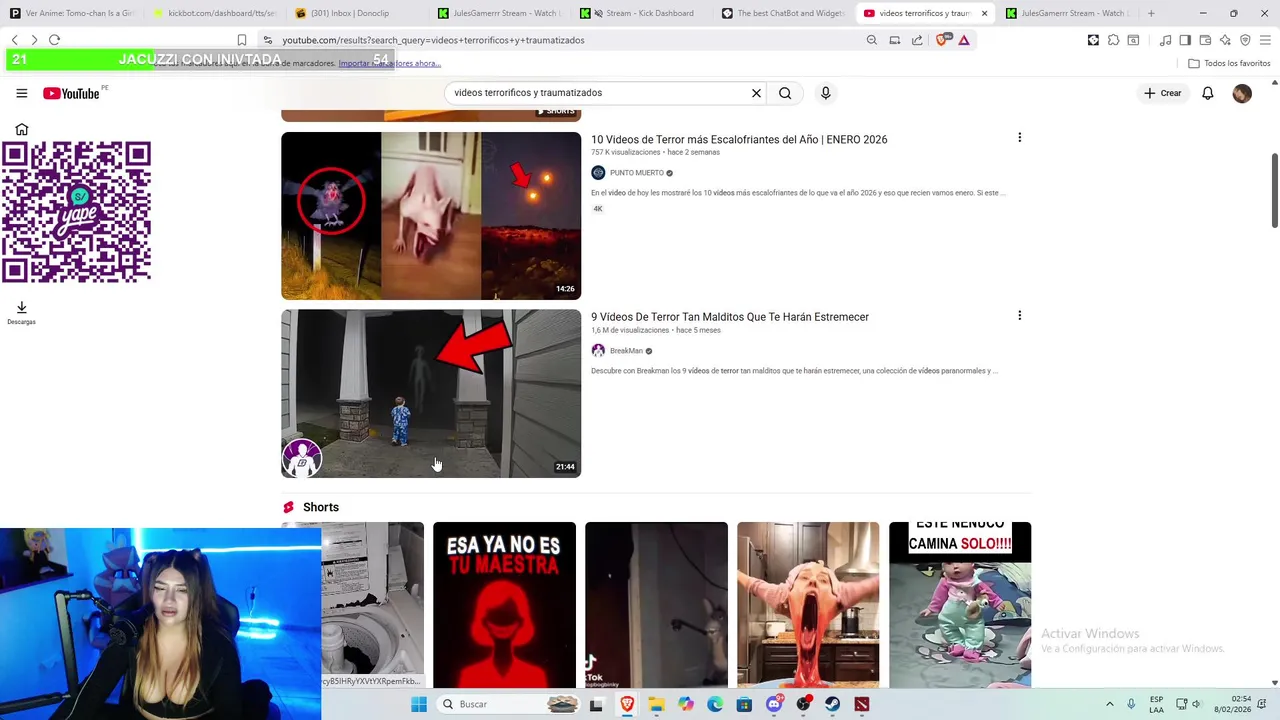Open the BreakMan channel avatar icon
The image size is (1280, 720).
tap(598, 351)
